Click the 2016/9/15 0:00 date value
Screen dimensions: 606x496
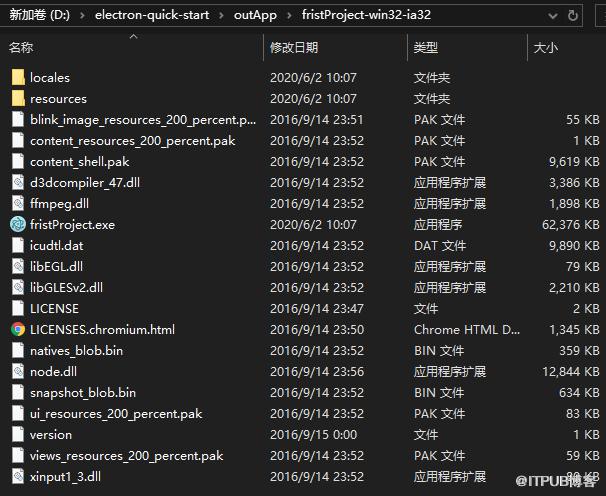point(313,435)
